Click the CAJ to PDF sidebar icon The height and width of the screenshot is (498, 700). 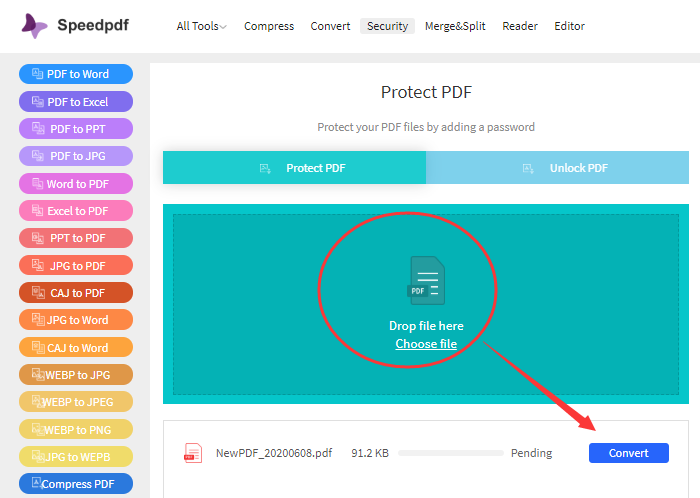38,293
